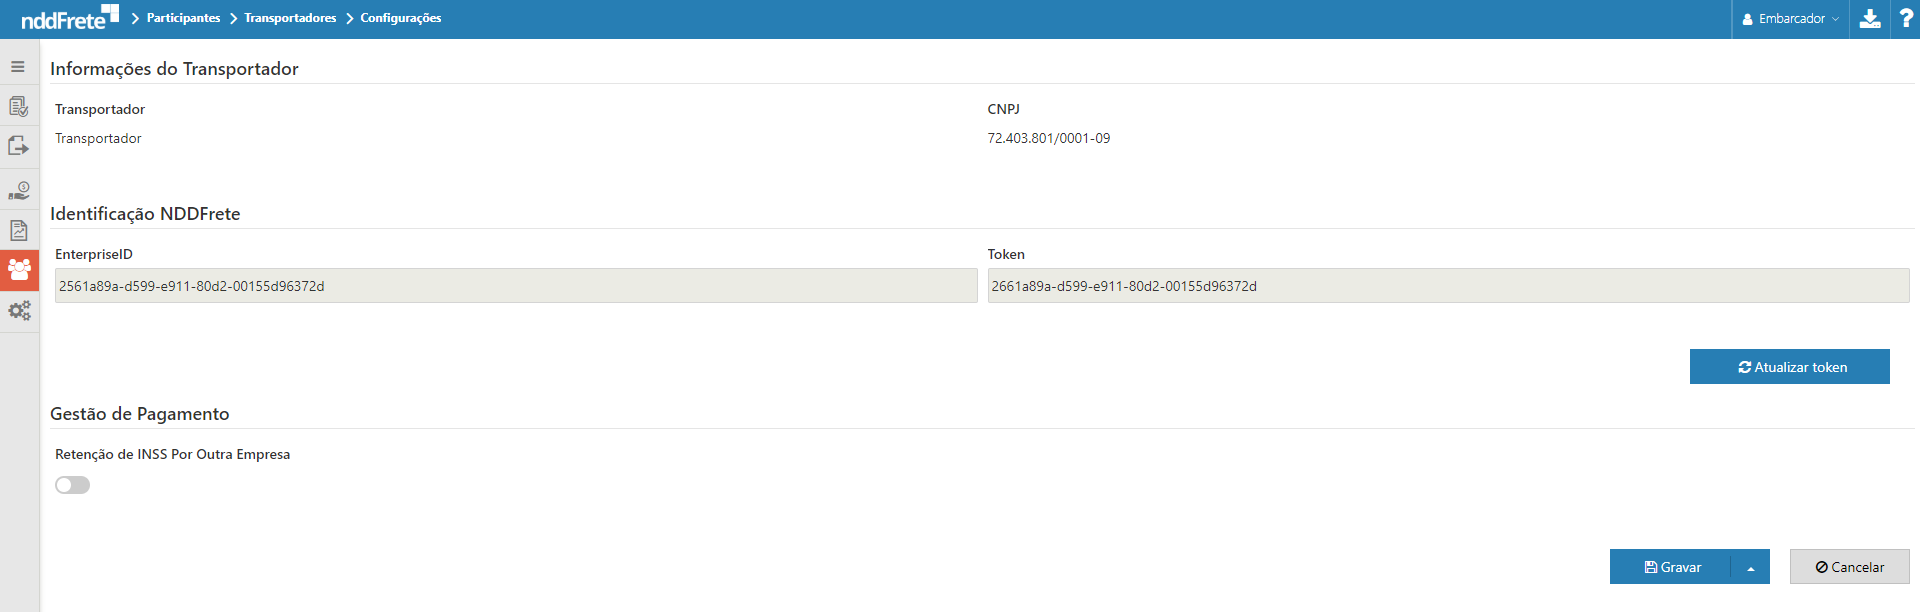
Task: Open the Embarcador user dropdown
Action: tap(1790, 19)
